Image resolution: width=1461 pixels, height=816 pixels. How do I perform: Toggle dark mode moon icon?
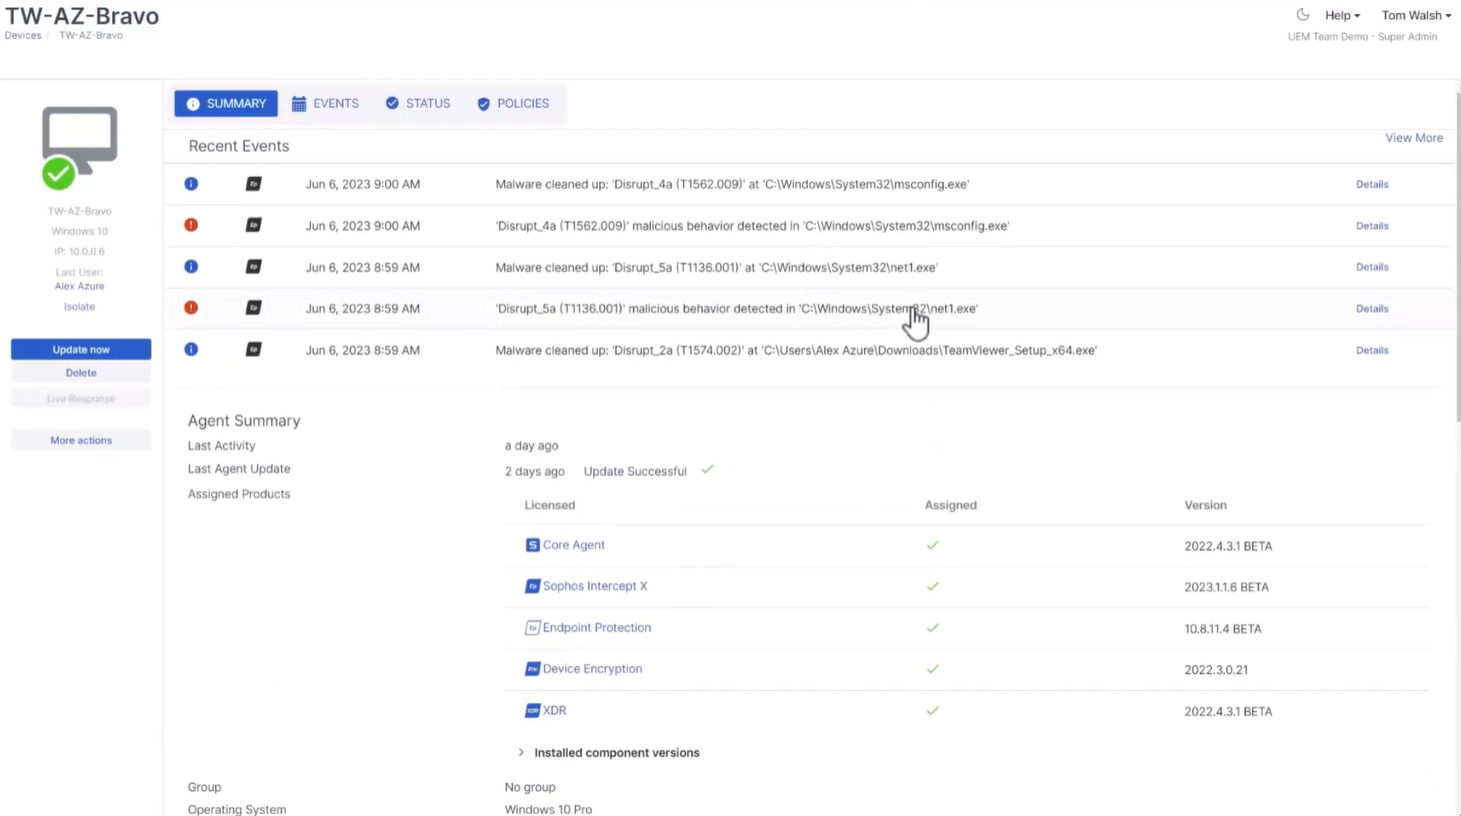(1302, 15)
